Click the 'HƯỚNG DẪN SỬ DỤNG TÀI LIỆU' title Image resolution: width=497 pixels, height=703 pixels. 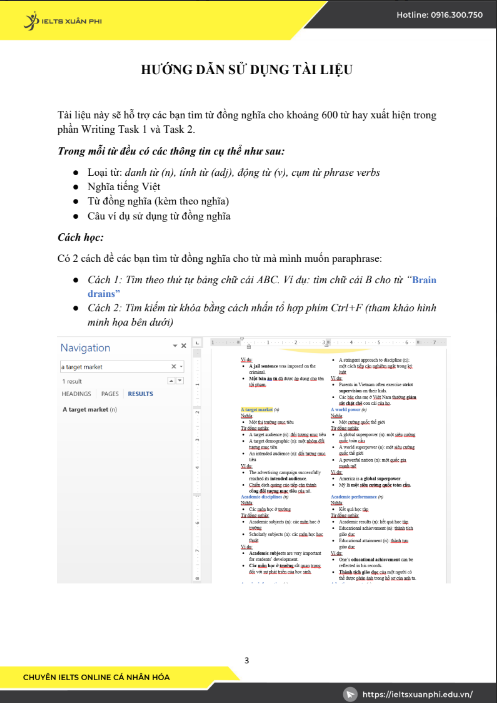[247, 70]
